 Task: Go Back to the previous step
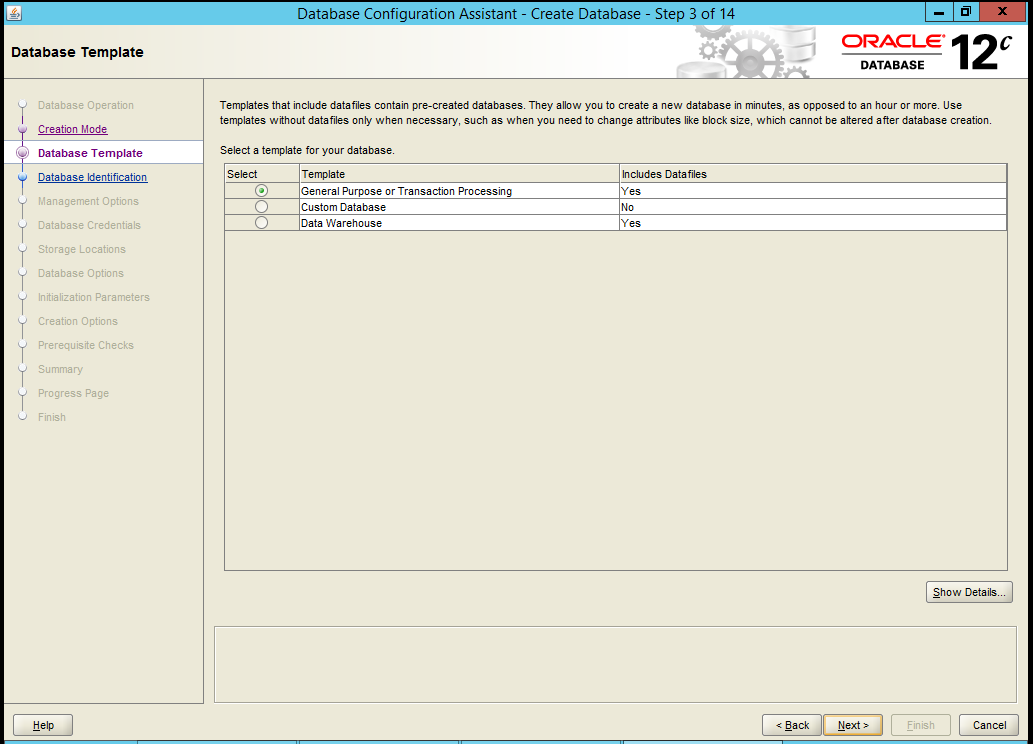point(792,725)
